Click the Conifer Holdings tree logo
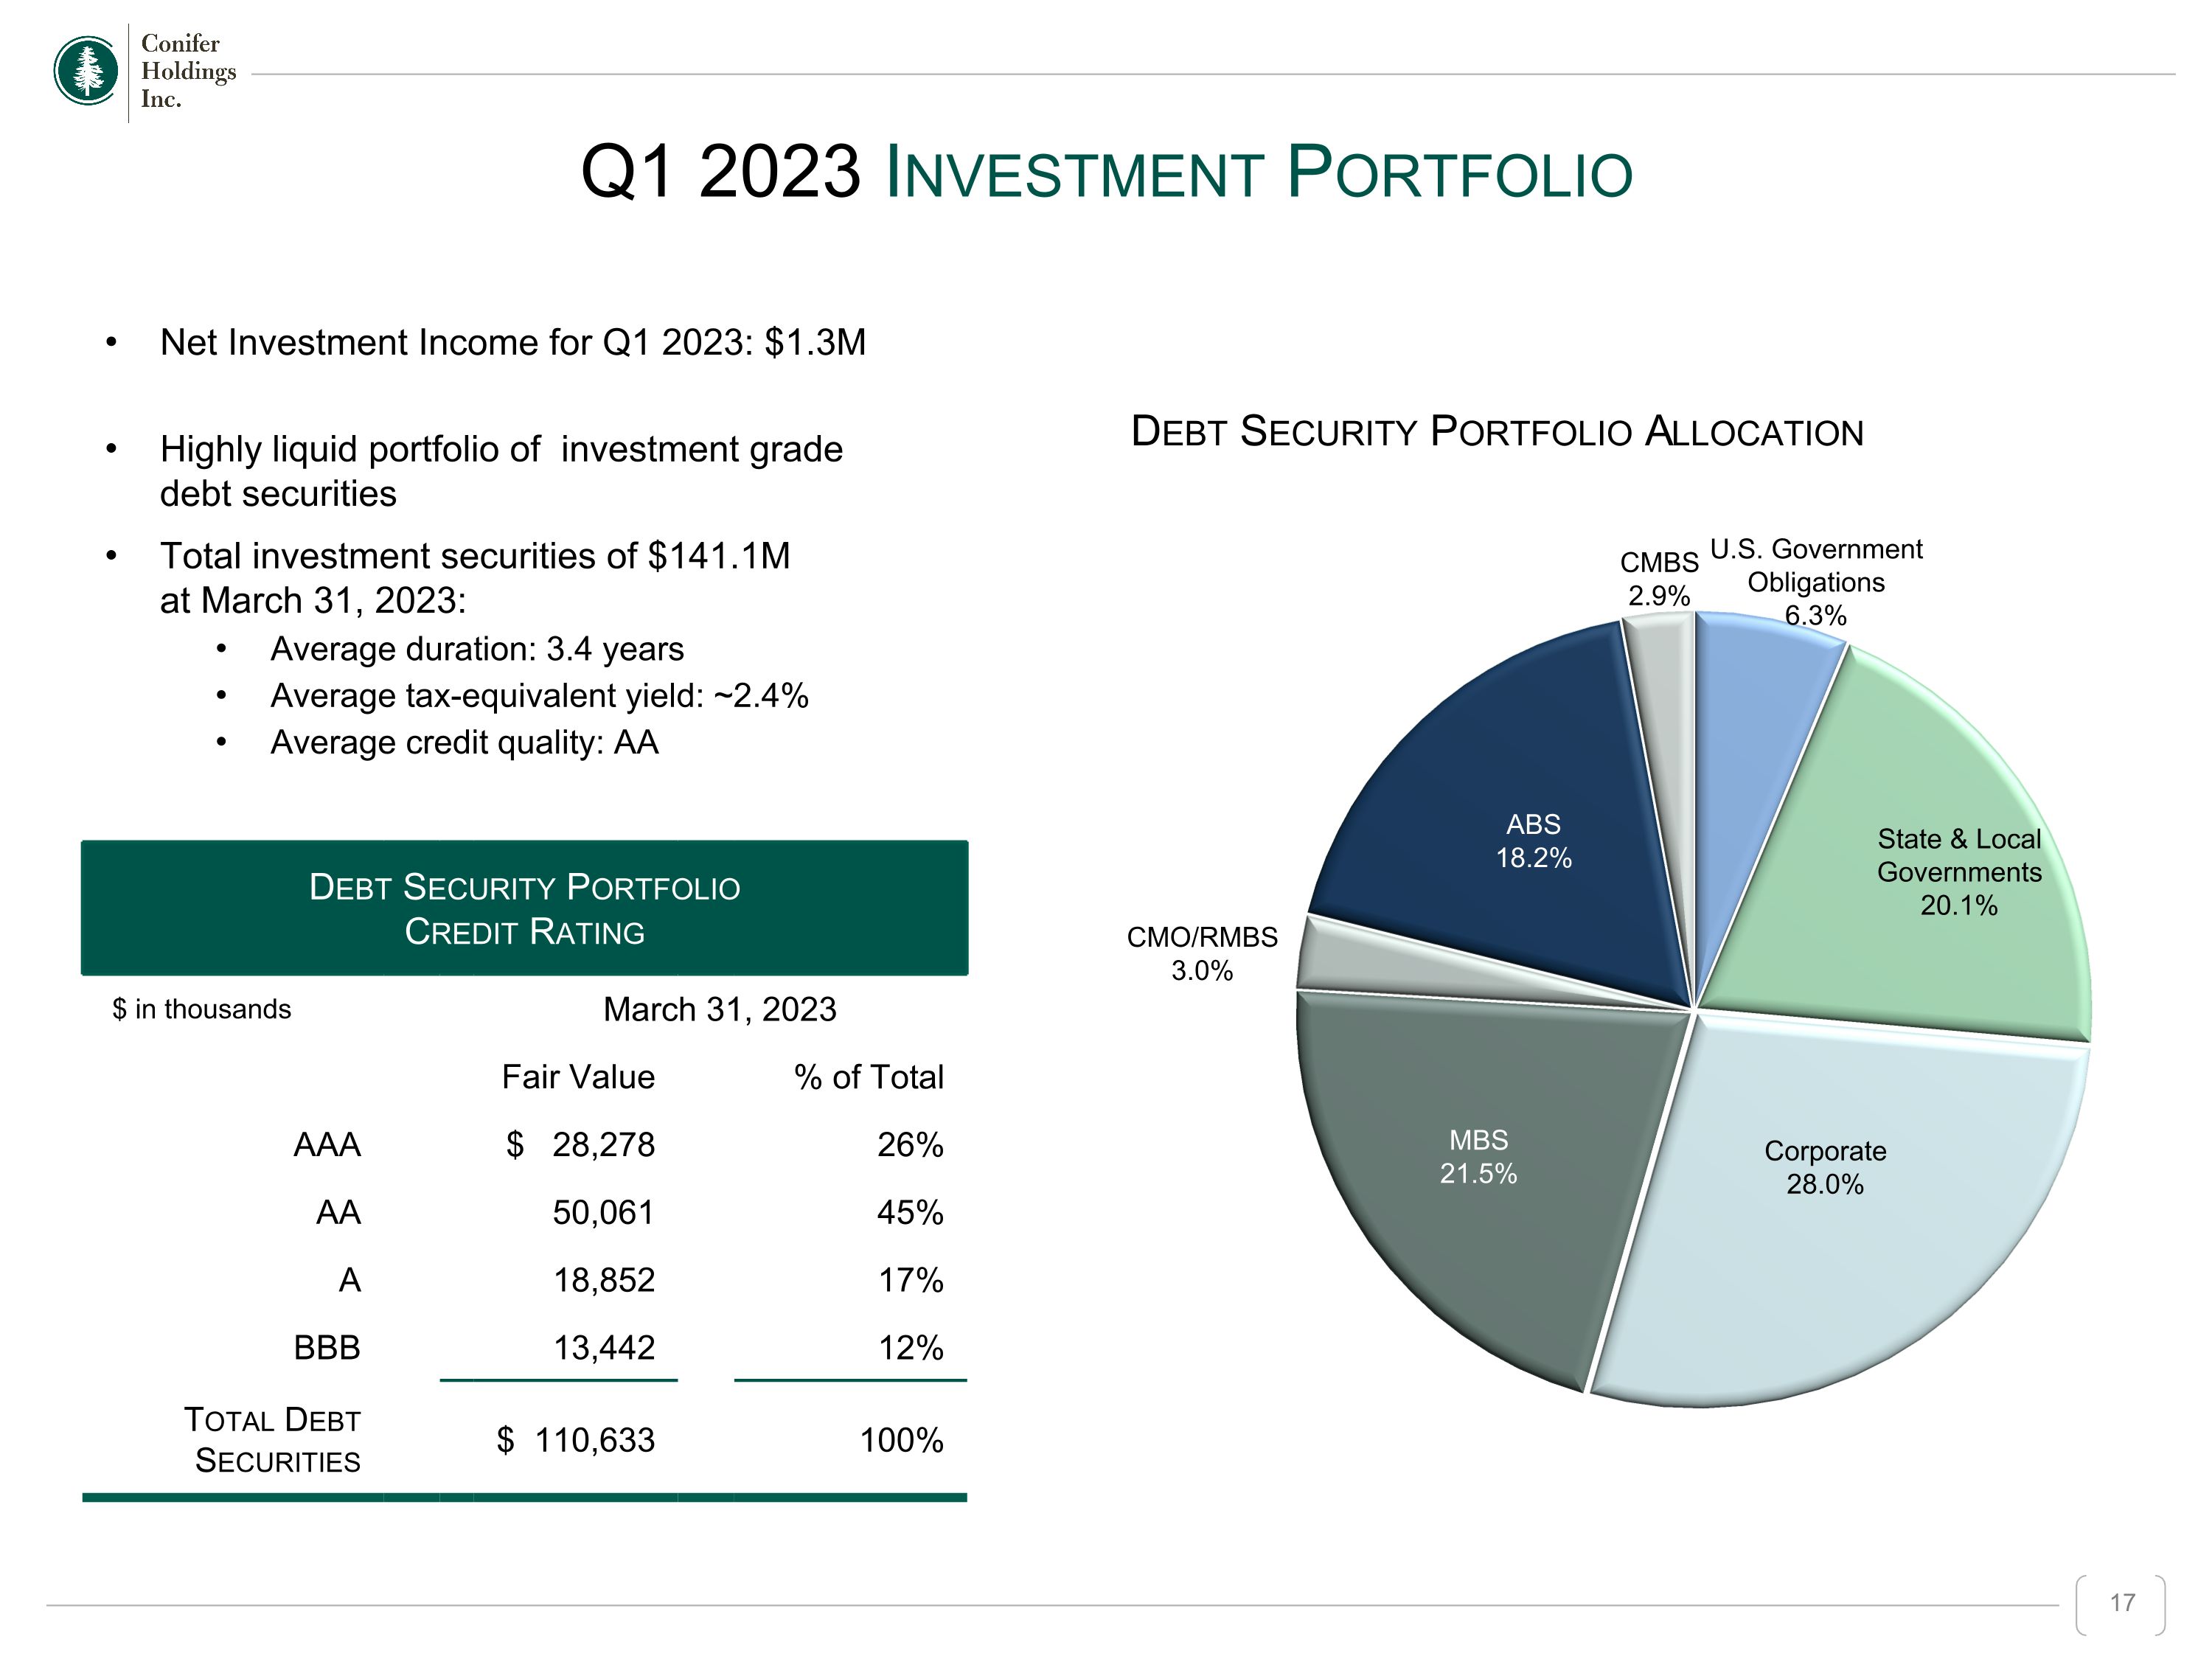The image size is (2212, 1659). (86, 71)
